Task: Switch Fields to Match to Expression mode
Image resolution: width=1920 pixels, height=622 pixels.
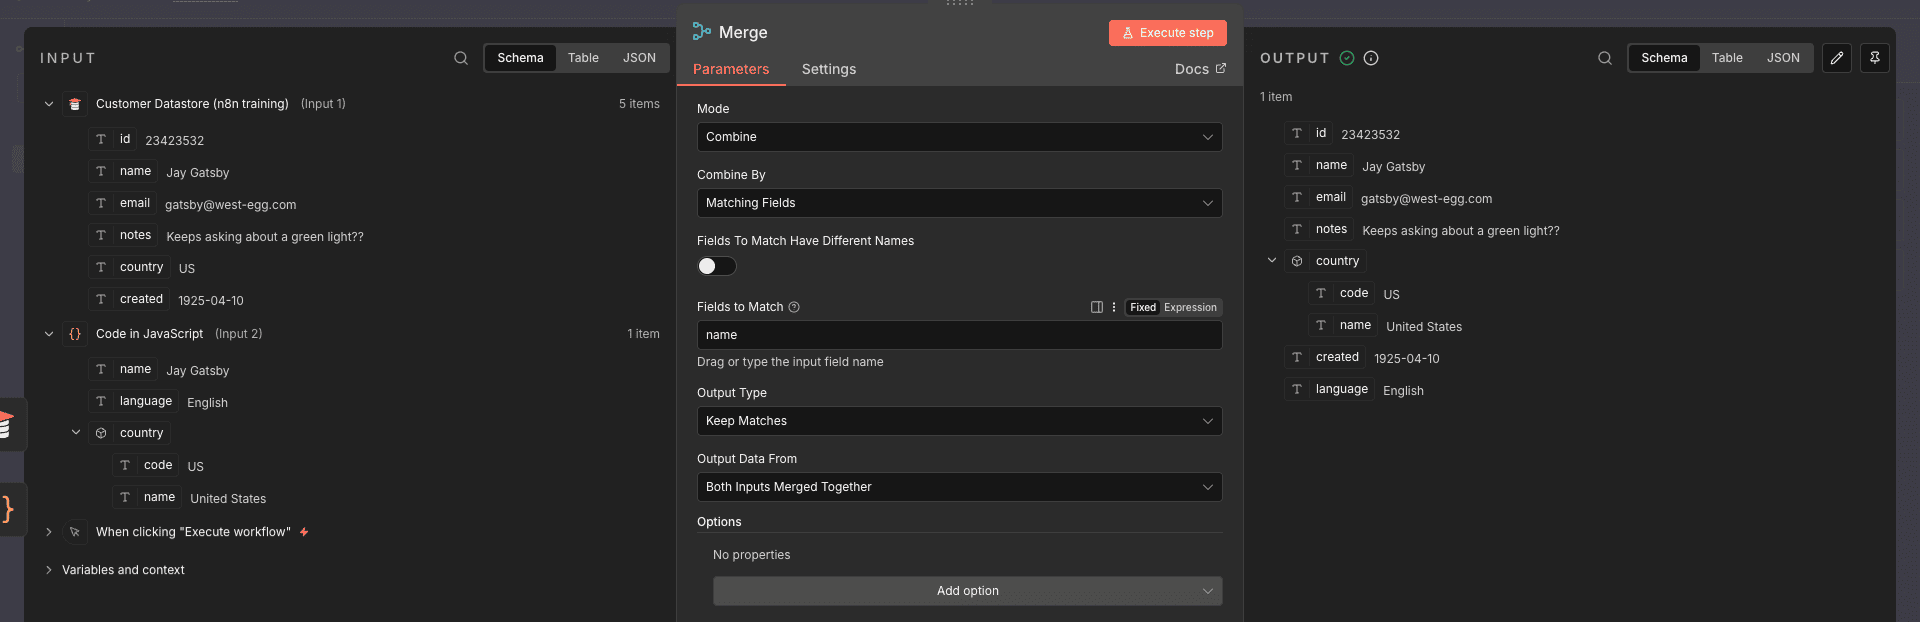Action: [1190, 307]
